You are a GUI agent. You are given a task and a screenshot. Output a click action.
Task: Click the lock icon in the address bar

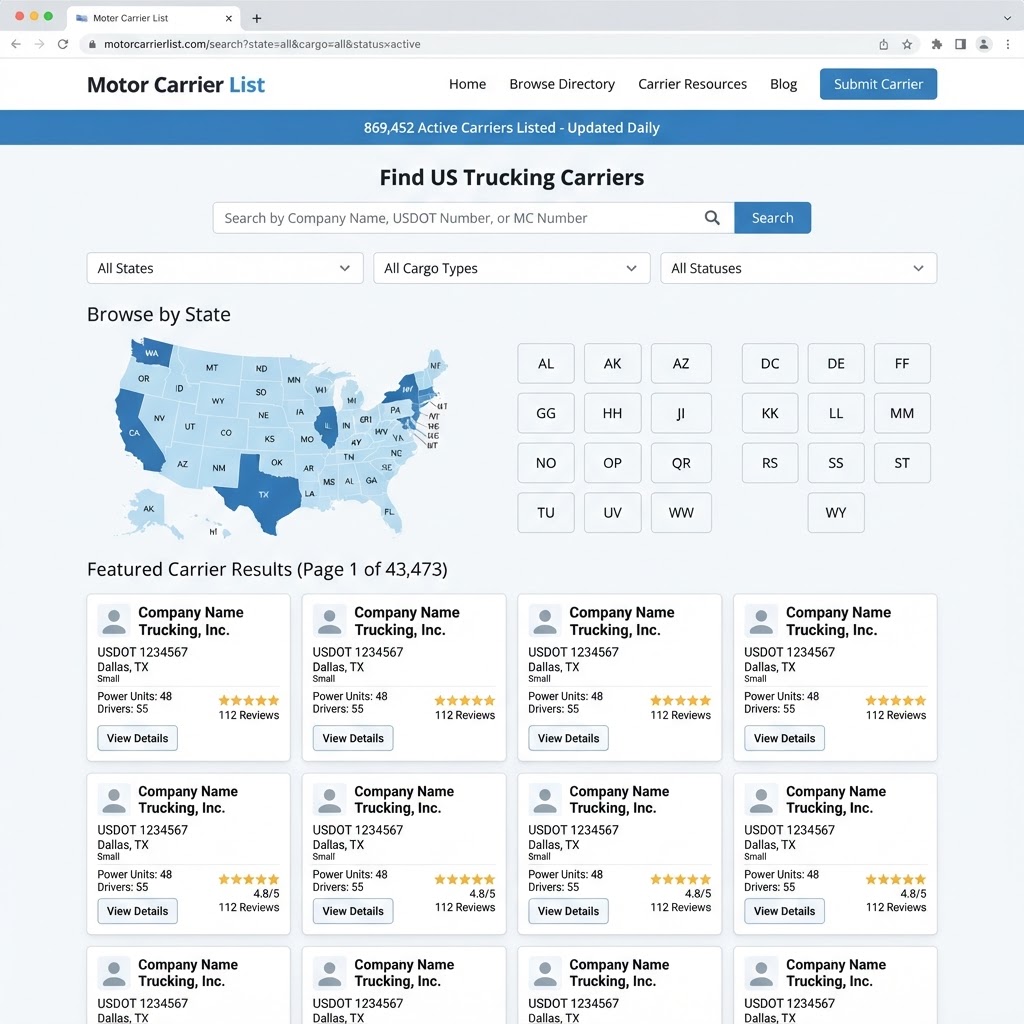92,44
